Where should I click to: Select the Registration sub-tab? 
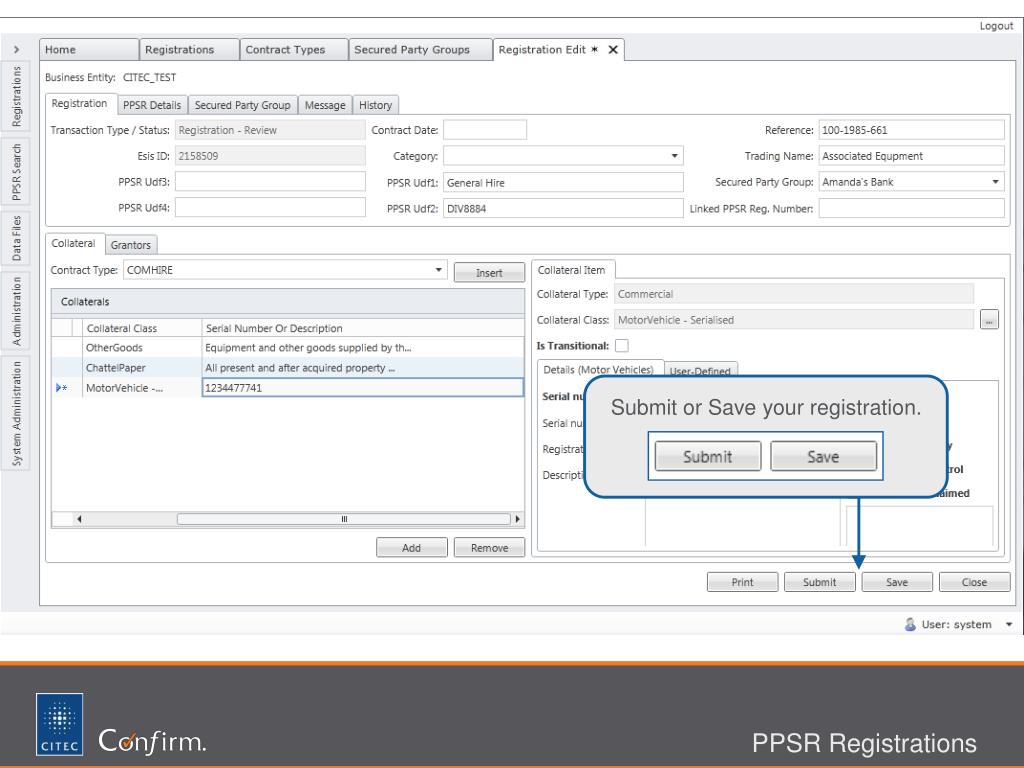(x=80, y=104)
